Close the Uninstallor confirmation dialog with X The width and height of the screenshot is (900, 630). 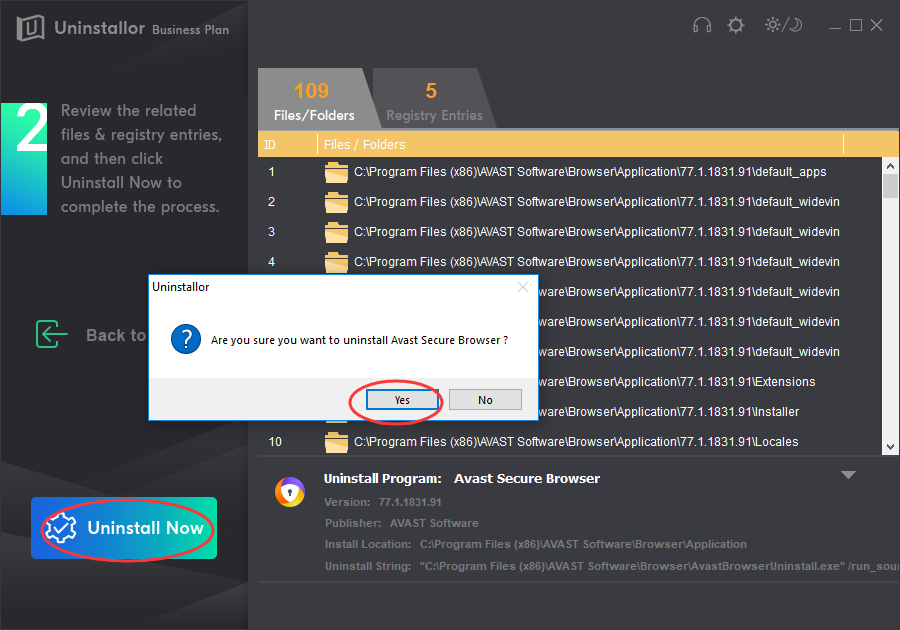(x=522, y=287)
